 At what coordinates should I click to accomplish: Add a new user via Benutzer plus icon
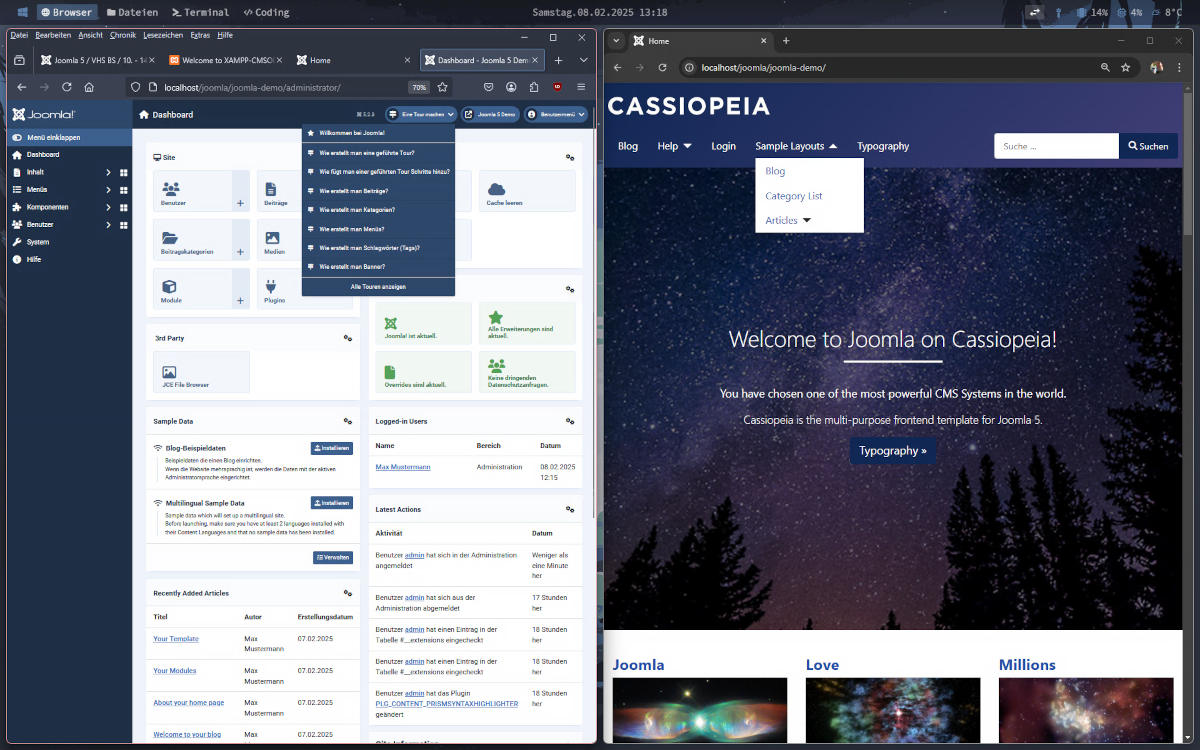[241, 203]
